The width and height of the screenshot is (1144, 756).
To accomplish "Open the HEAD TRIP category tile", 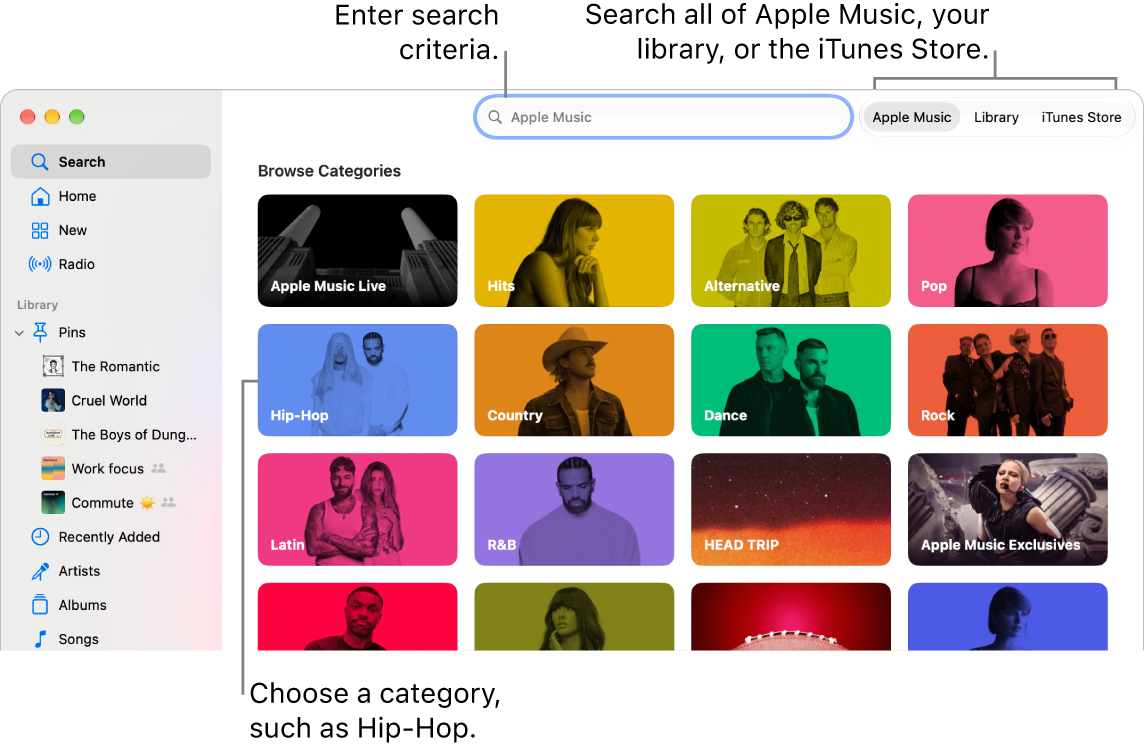I will (x=791, y=509).
